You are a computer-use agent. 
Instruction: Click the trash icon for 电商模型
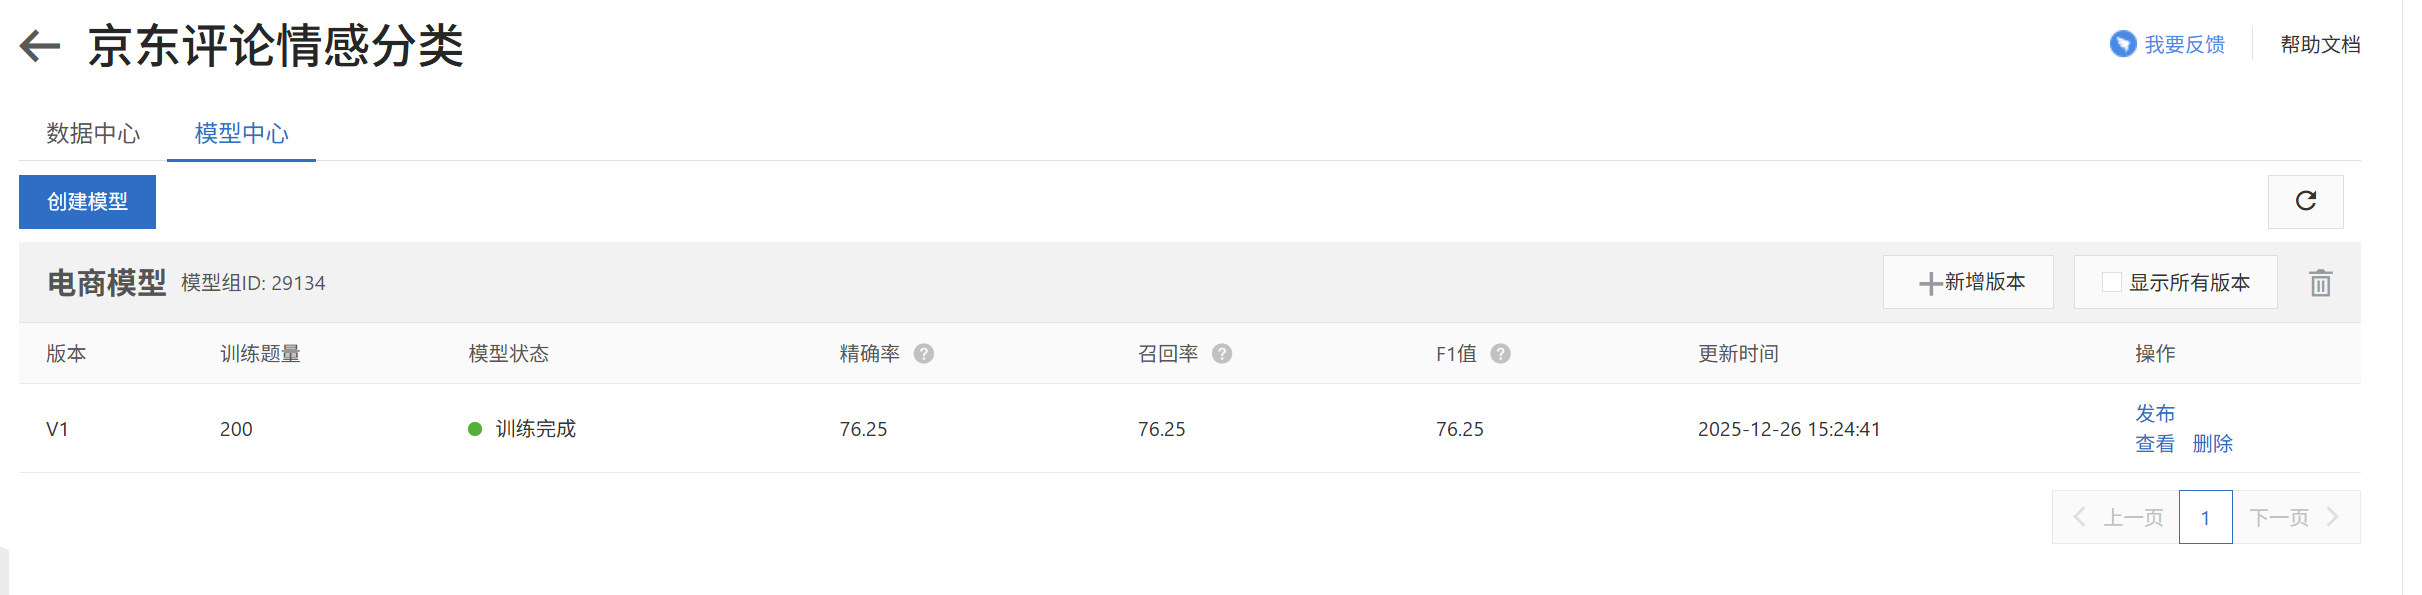click(2320, 283)
